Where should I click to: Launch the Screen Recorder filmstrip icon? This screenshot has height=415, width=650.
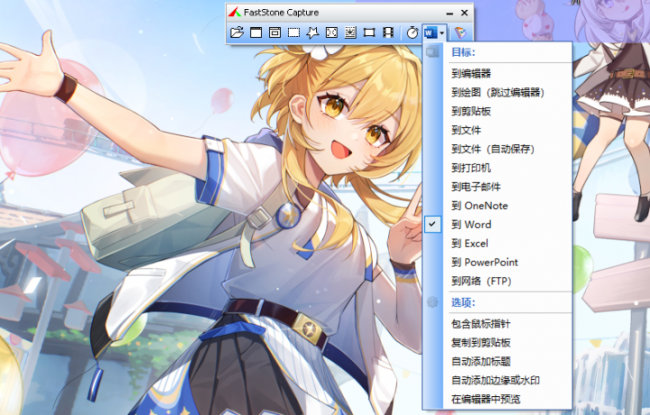click(x=388, y=32)
